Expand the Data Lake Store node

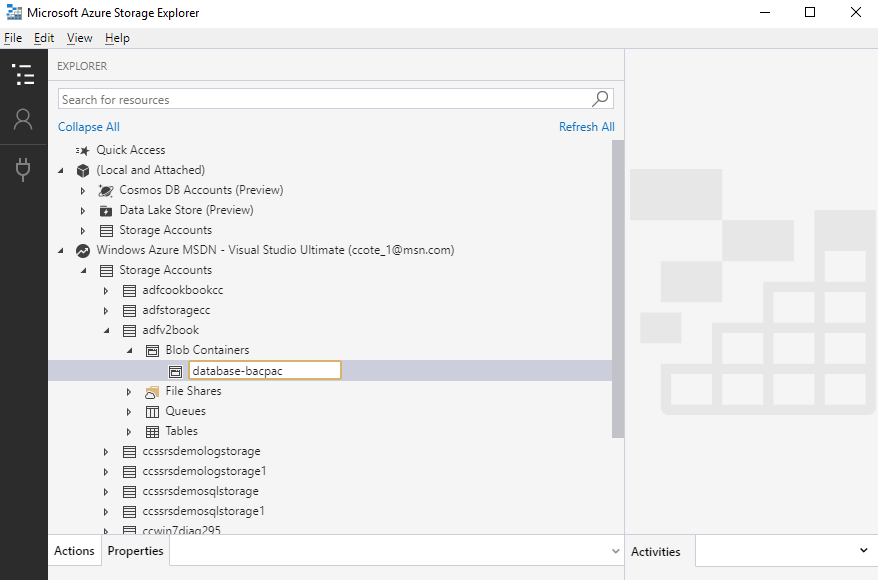coord(83,211)
